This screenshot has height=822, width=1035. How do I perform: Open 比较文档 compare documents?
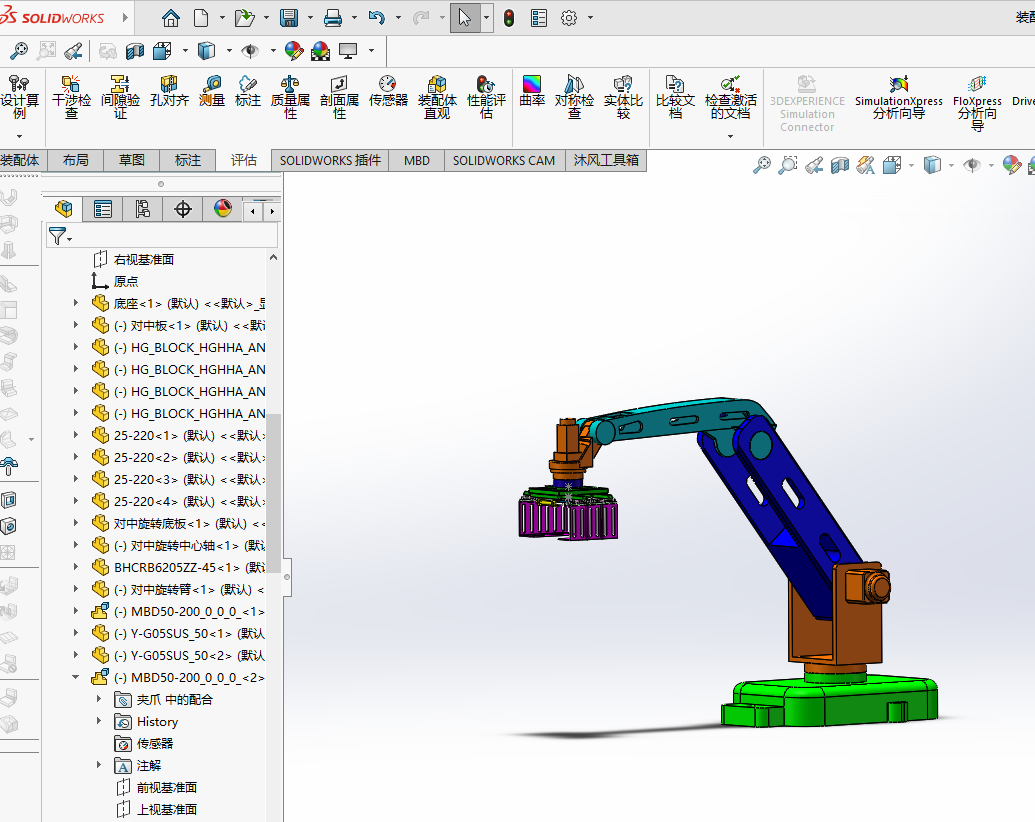[x=675, y=98]
